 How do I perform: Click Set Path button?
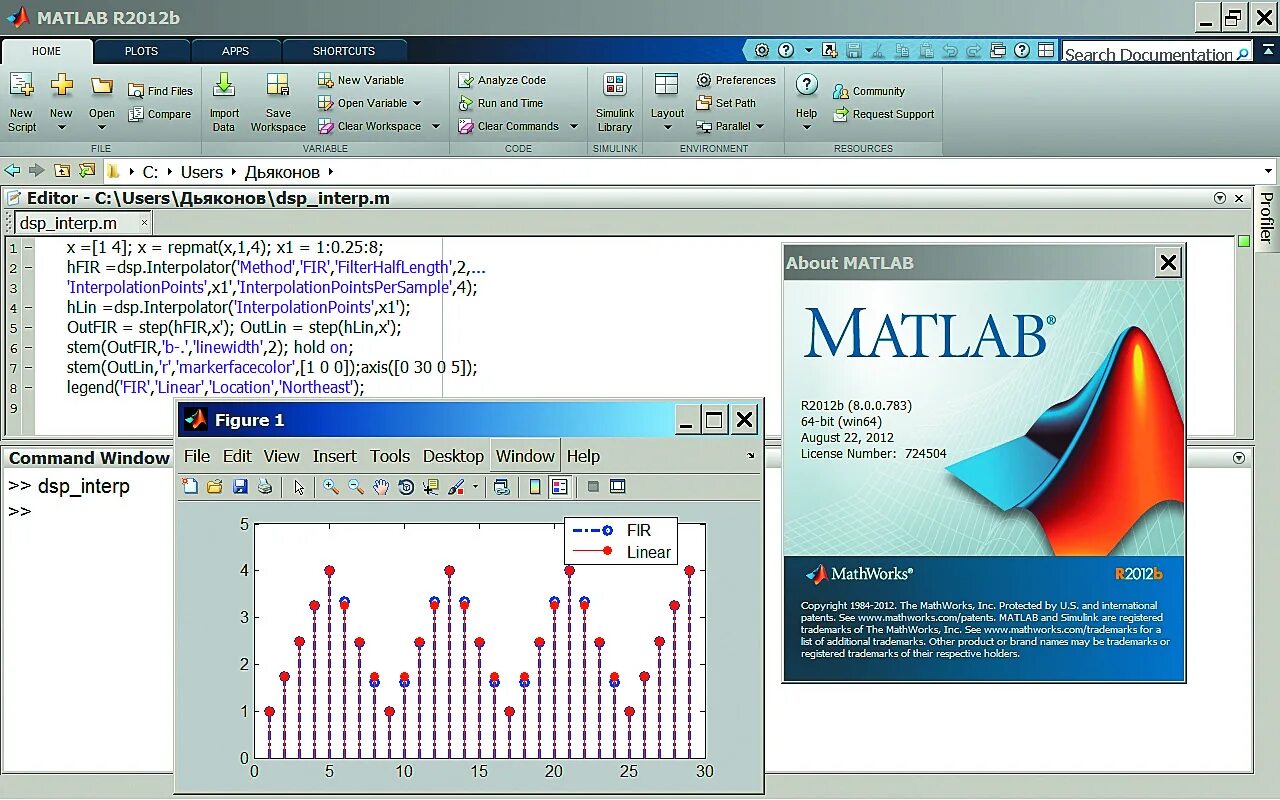726,103
